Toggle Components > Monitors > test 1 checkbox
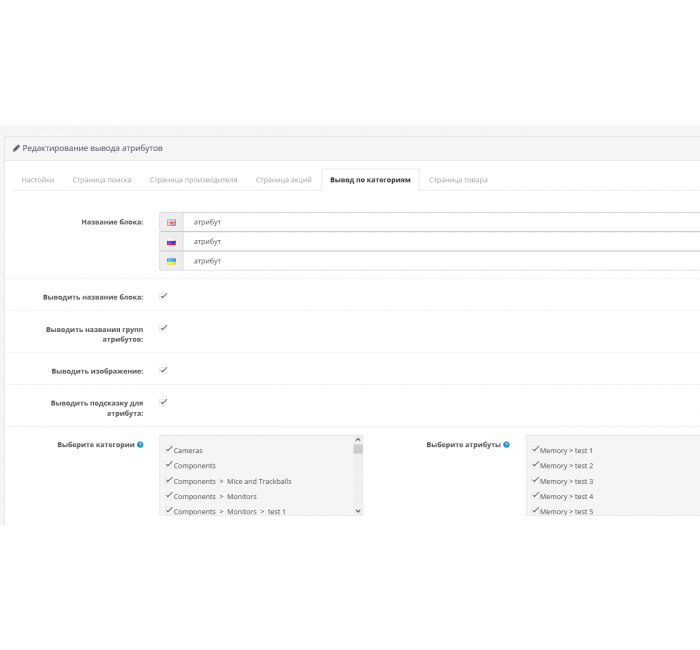Viewport: 700px width, 650px height. point(169,510)
